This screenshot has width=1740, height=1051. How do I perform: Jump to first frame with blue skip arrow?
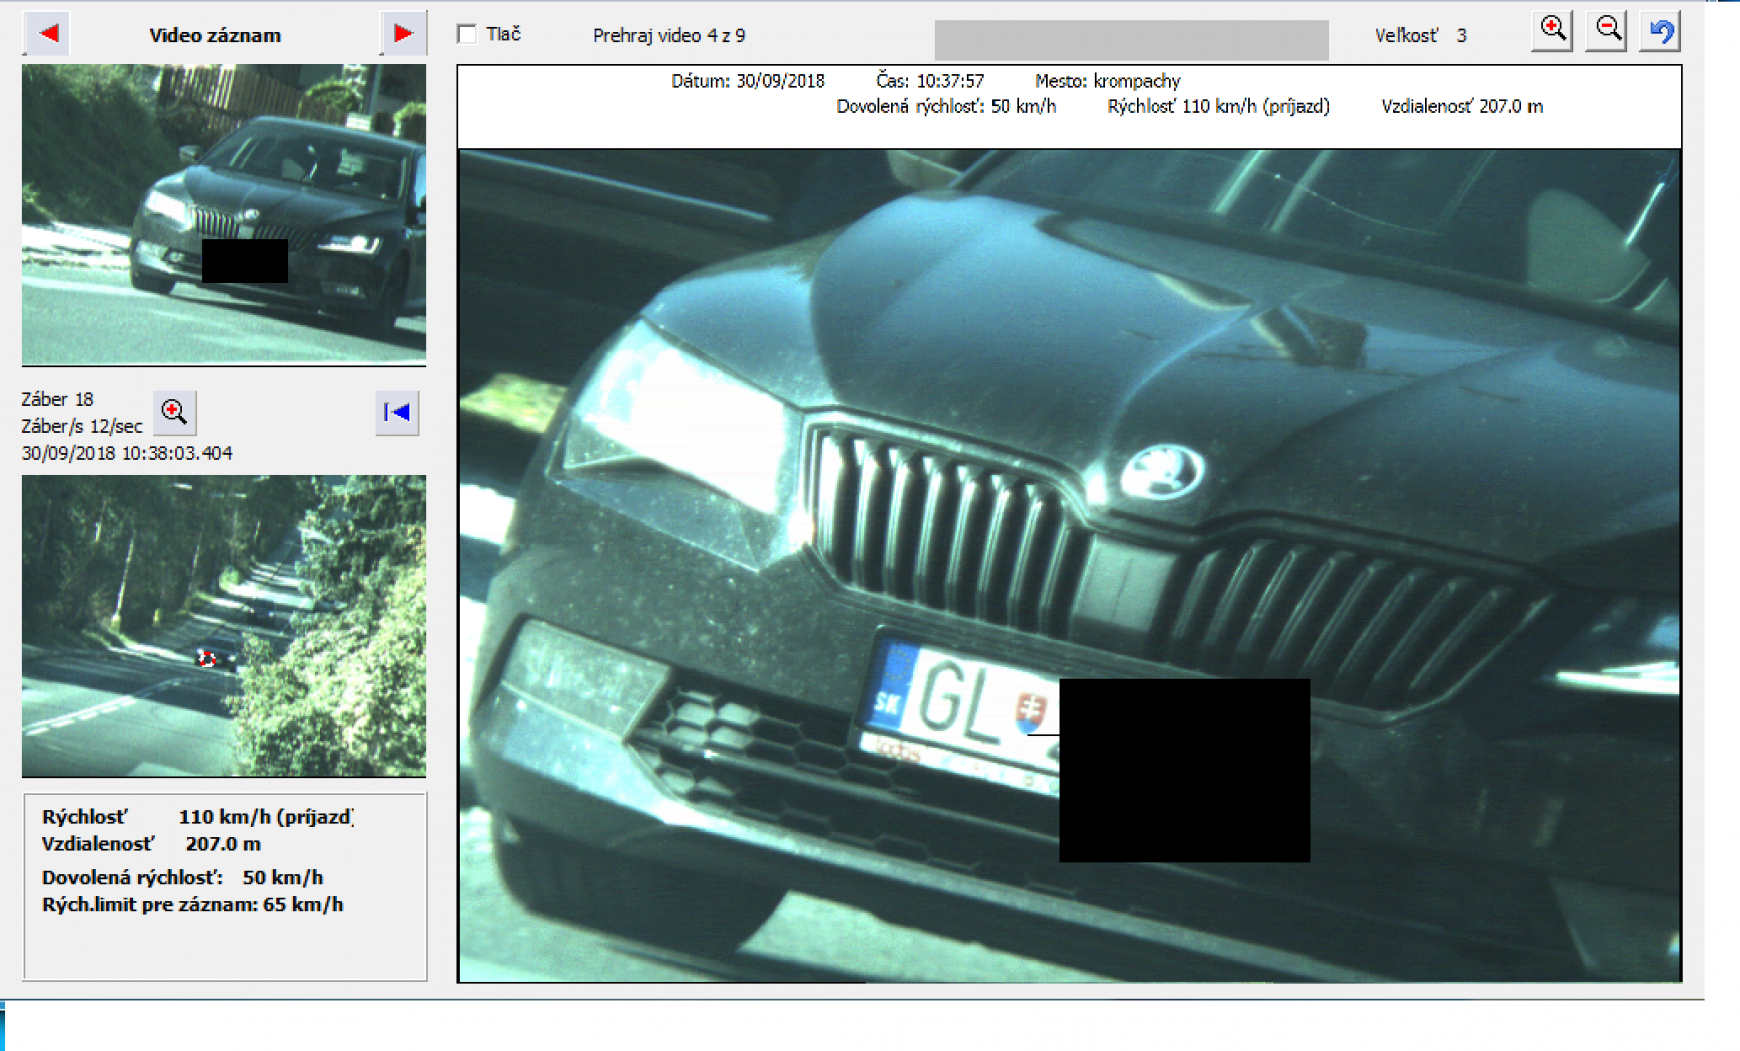(x=397, y=412)
